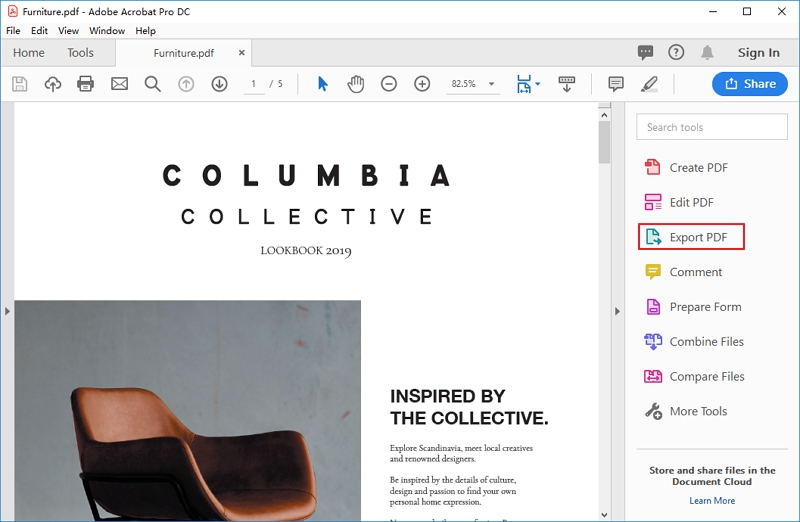Open the Window menu
The width and height of the screenshot is (800, 522).
[x=107, y=31]
